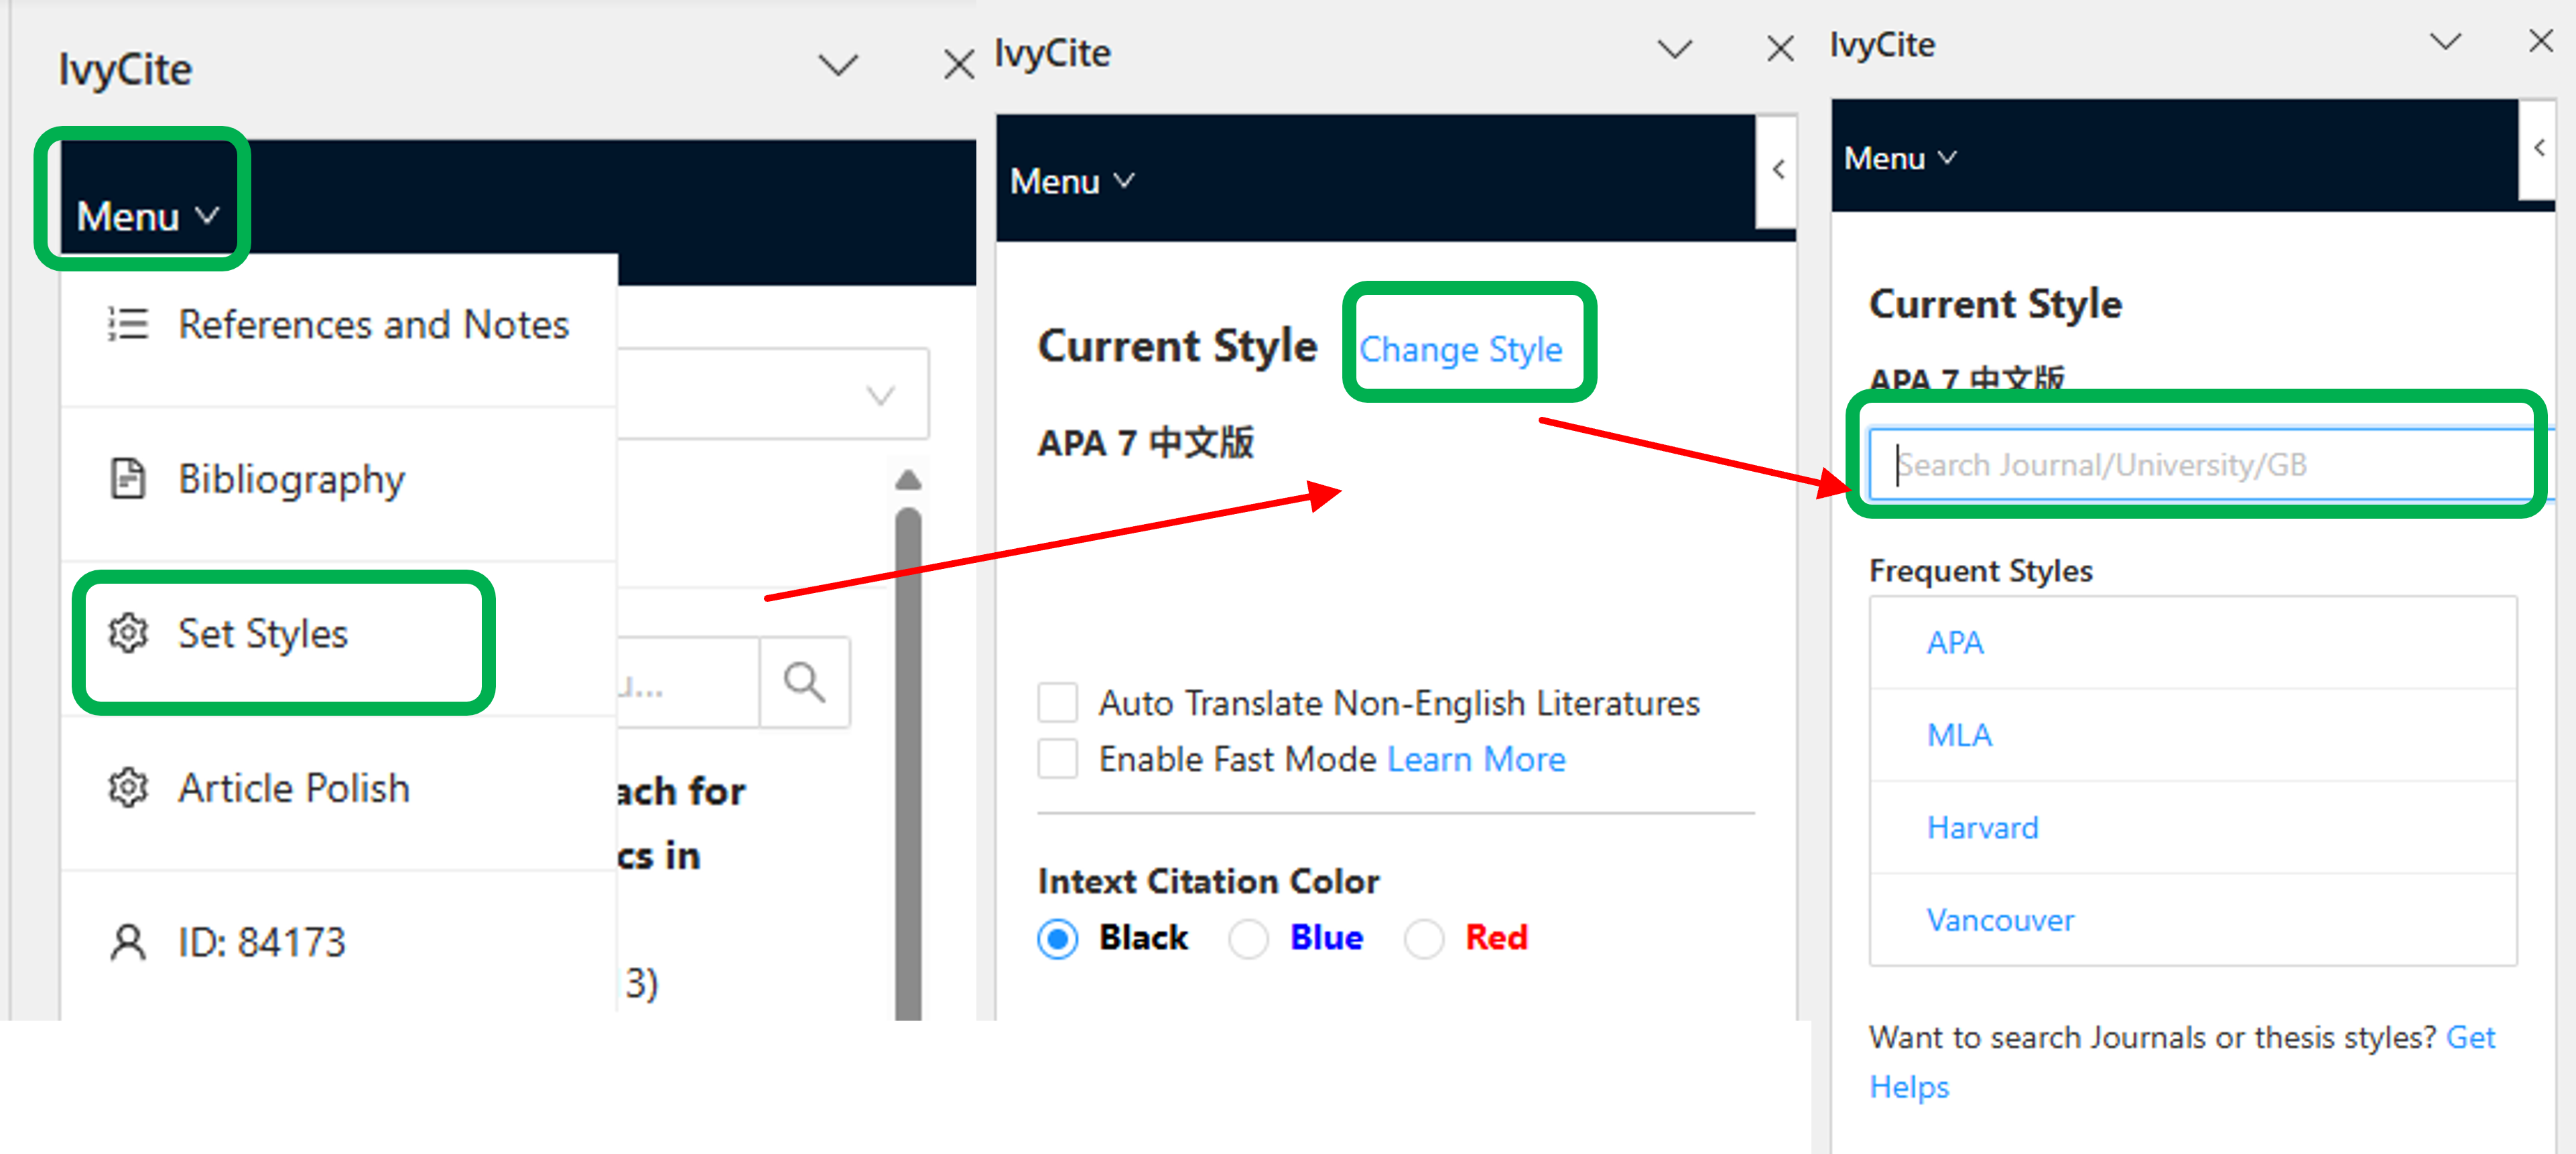2576x1154 pixels.
Task: Click the user profile icon beside ID
Action: pos(128,942)
